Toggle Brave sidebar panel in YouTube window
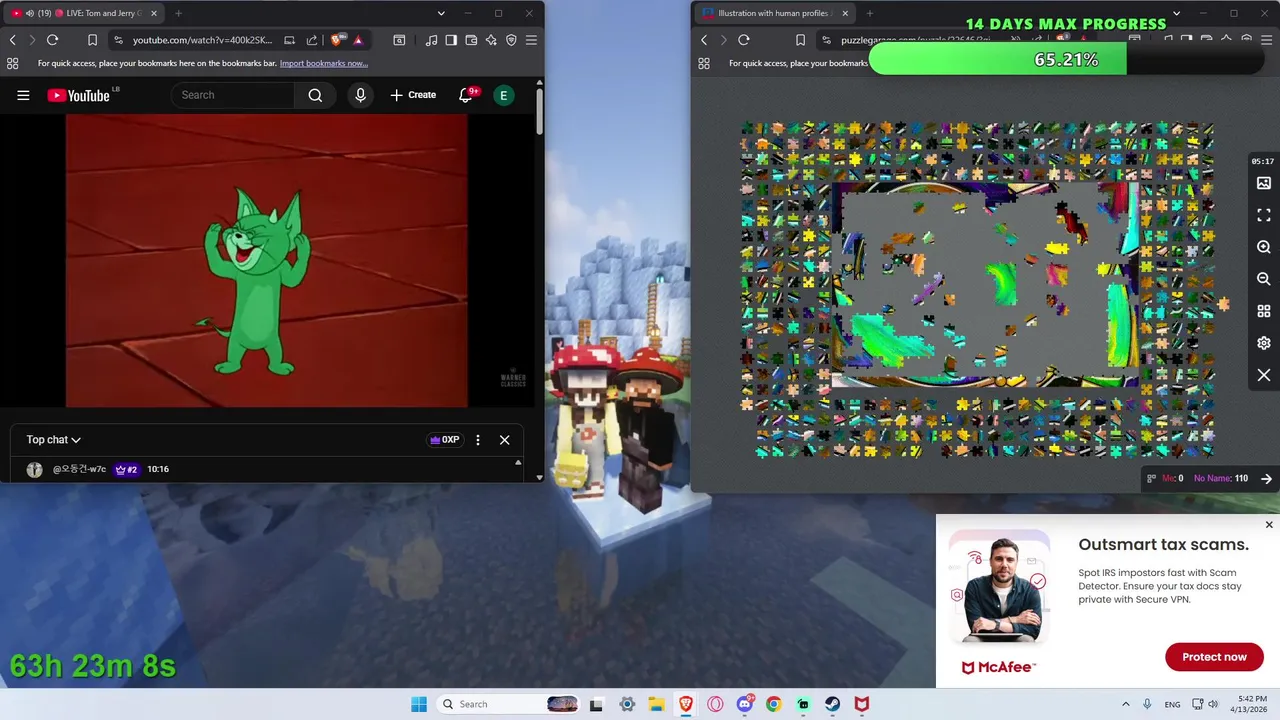This screenshot has height=720, width=1280. coord(451,40)
